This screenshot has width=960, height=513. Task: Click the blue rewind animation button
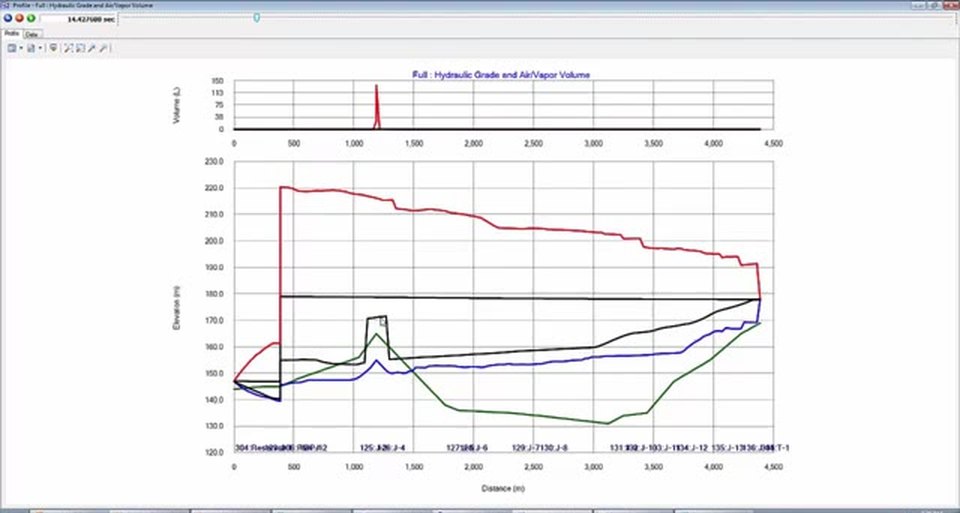pos(8,18)
